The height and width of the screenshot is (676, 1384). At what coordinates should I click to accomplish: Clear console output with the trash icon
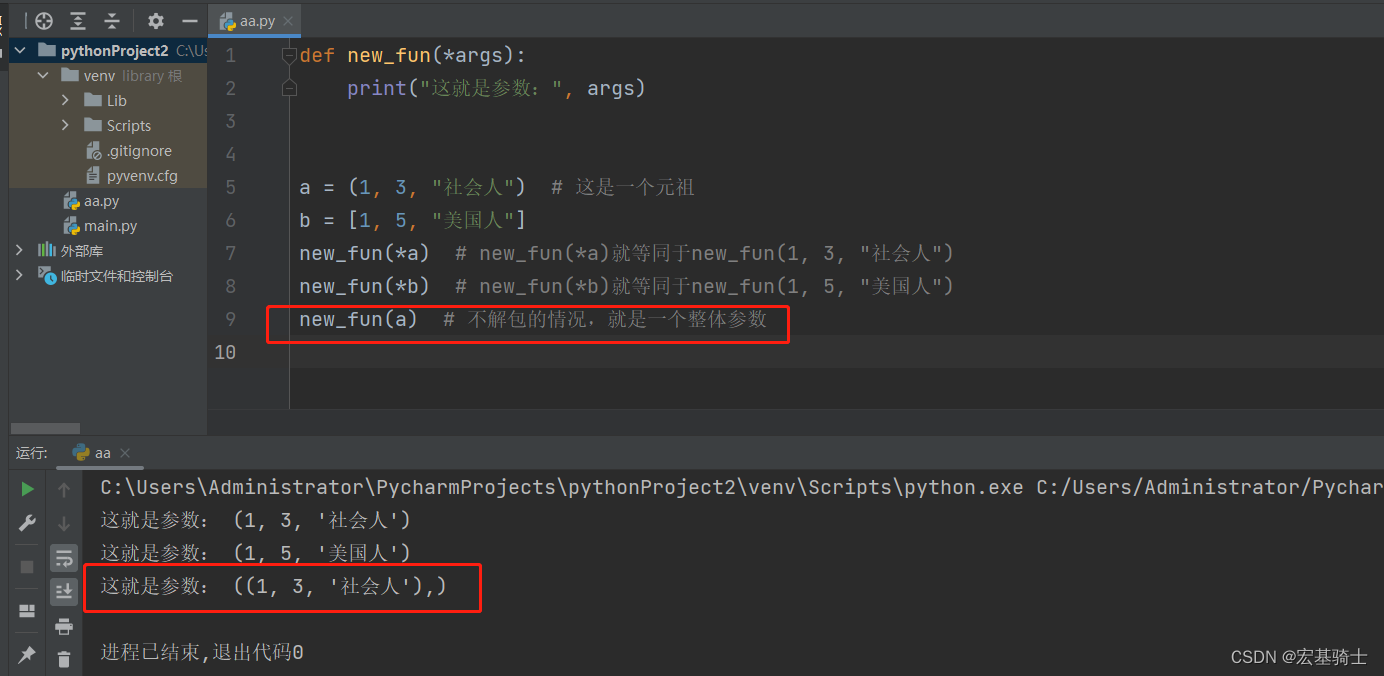point(64,657)
